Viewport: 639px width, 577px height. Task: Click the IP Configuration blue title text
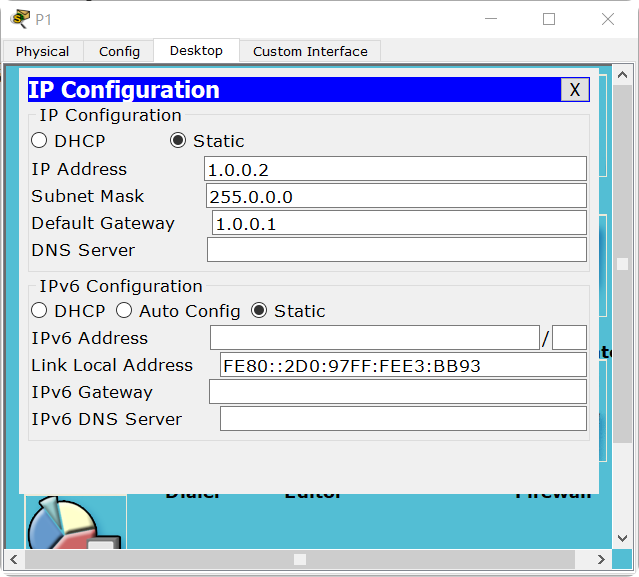(x=124, y=90)
